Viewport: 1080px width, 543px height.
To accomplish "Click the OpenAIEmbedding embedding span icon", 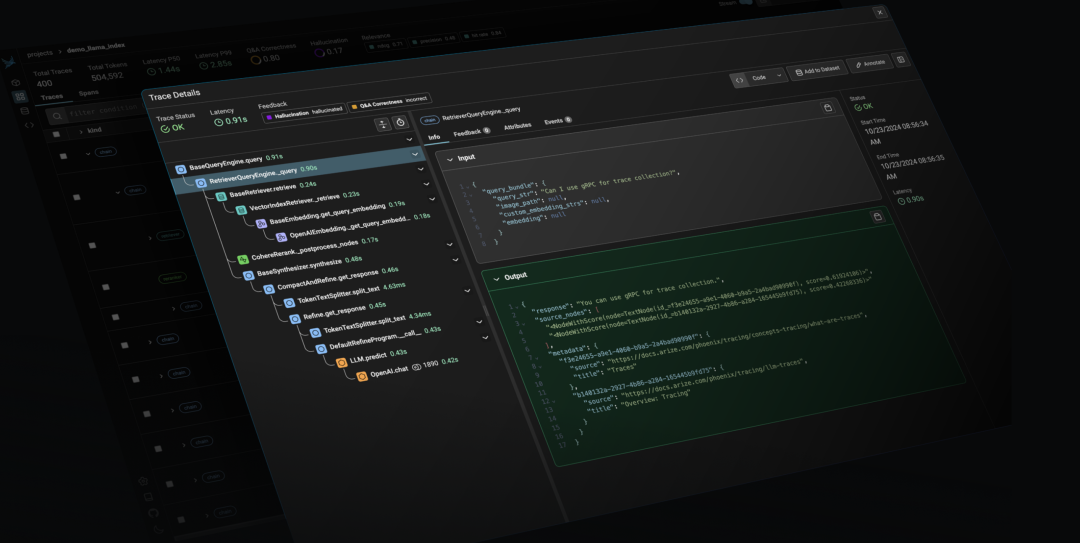I will pos(281,237).
